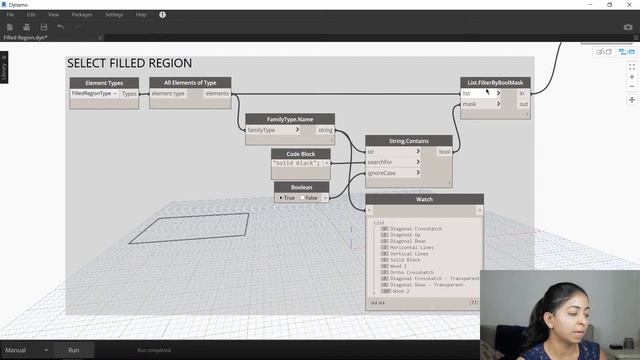Open the View menu

coord(53,15)
